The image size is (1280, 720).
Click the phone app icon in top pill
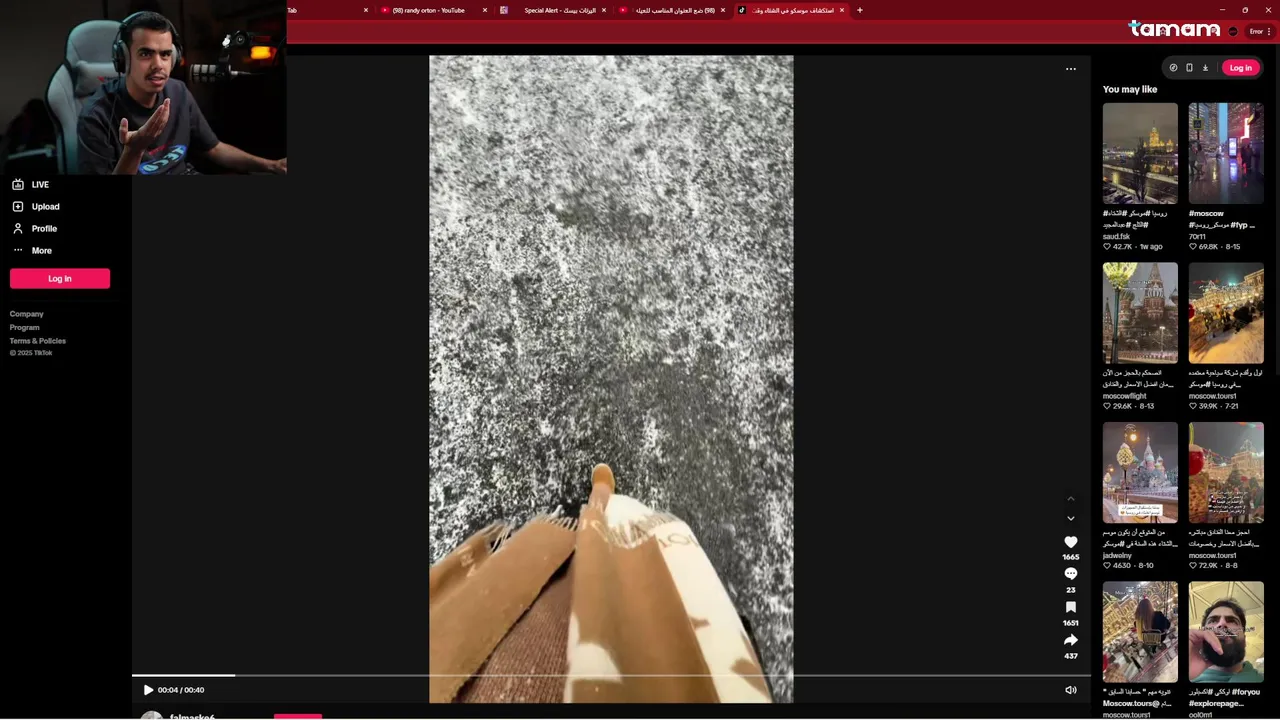(x=1189, y=68)
